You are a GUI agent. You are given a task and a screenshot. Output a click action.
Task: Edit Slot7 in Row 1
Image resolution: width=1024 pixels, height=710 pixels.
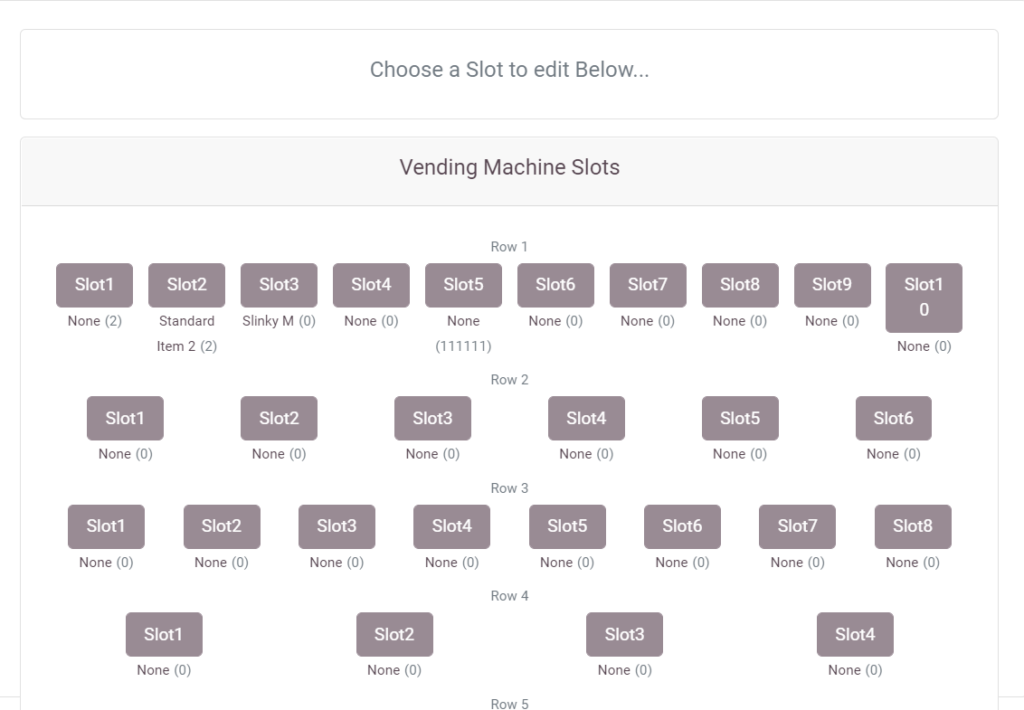click(647, 284)
